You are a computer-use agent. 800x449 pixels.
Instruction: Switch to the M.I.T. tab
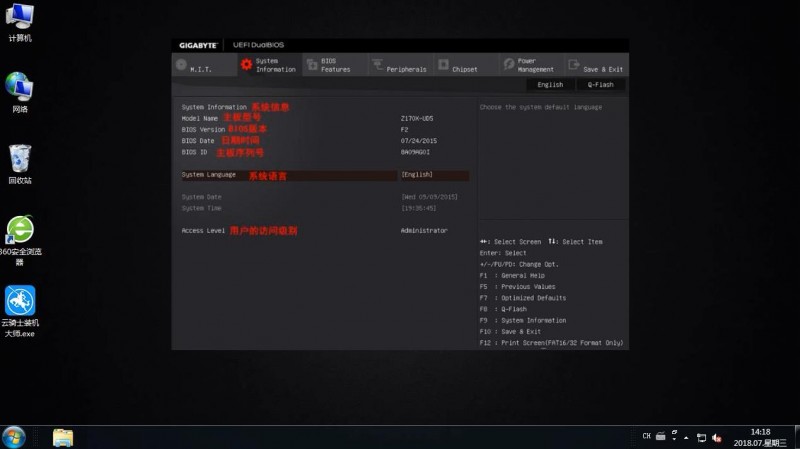(x=204, y=65)
